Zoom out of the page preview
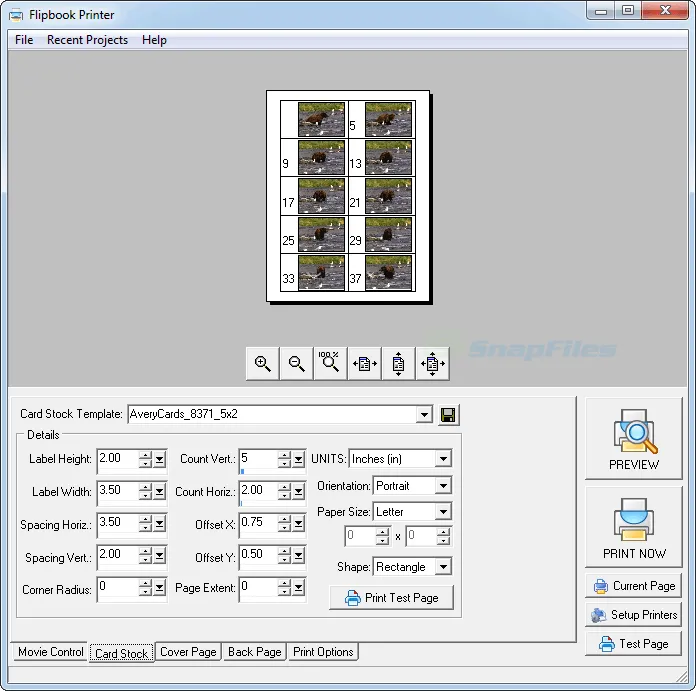The width and height of the screenshot is (696, 691). pos(296,363)
